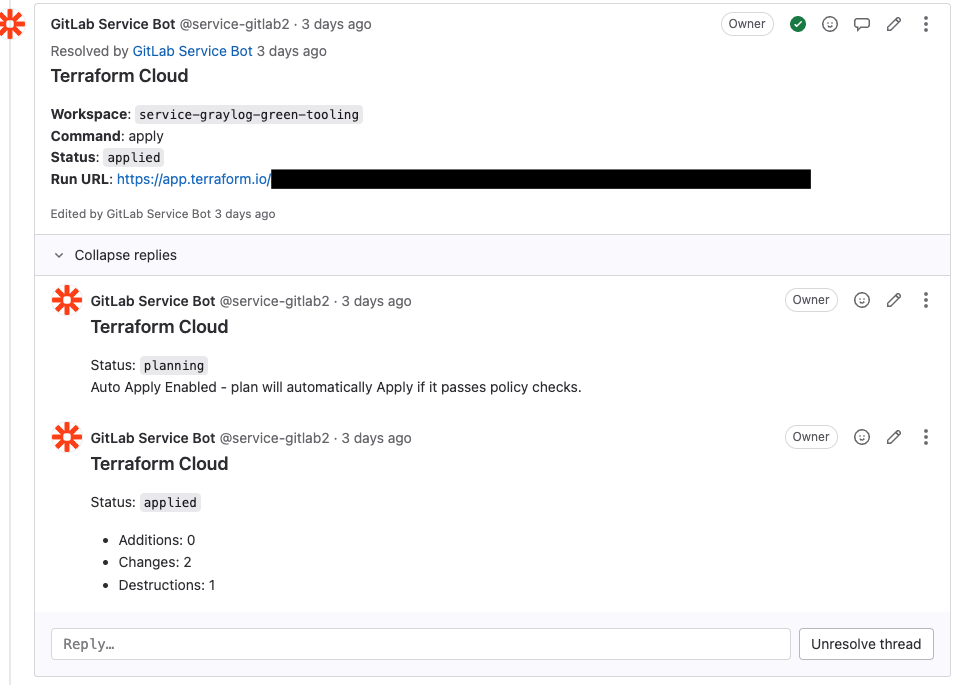Click the reply to comment speech bubble icon
The width and height of the screenshot is (956, 685).
coord(861,24)
